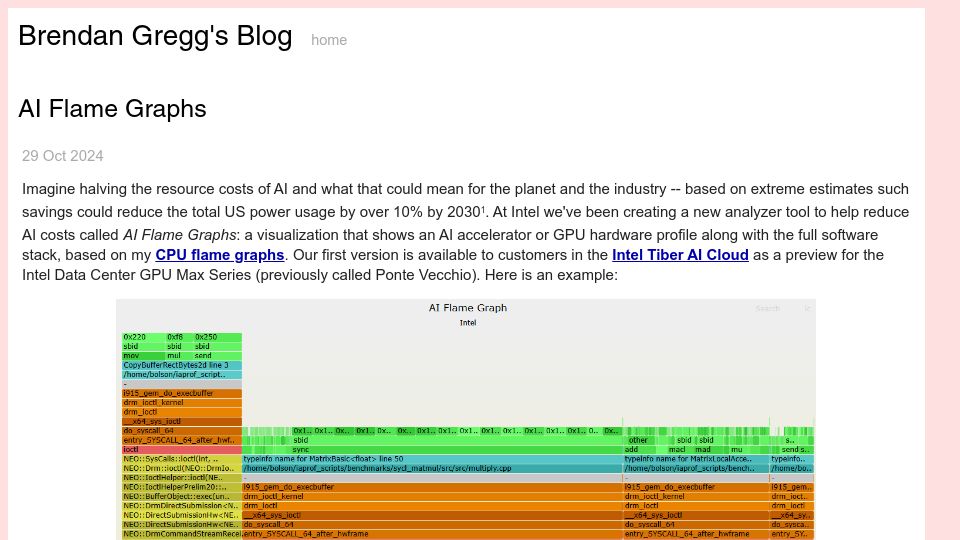Select the NEO::SysCalls::ioctl frame
The width and height of the screenshot is (960, 540).
(182, 459)
